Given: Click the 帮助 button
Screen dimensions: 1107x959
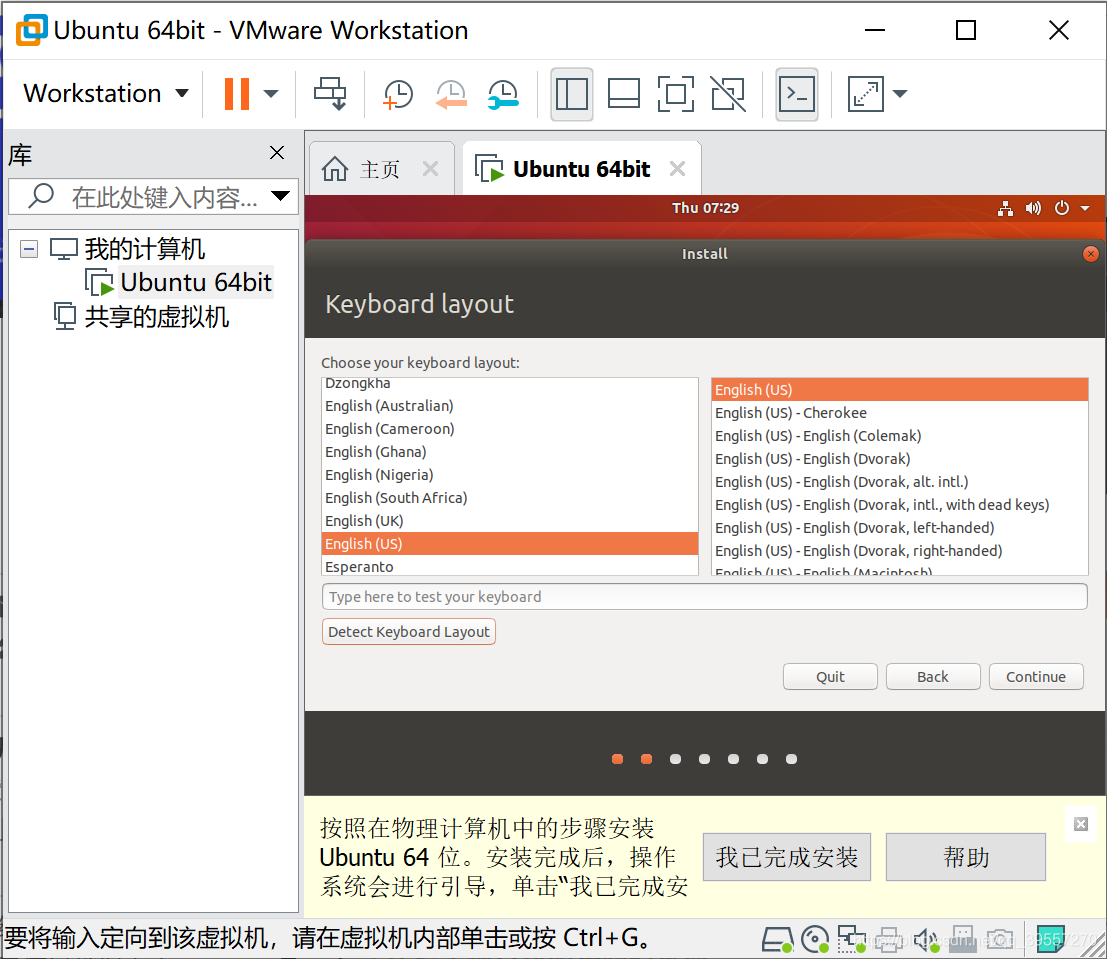Looking at the screenshot, I should pos(966,857).
